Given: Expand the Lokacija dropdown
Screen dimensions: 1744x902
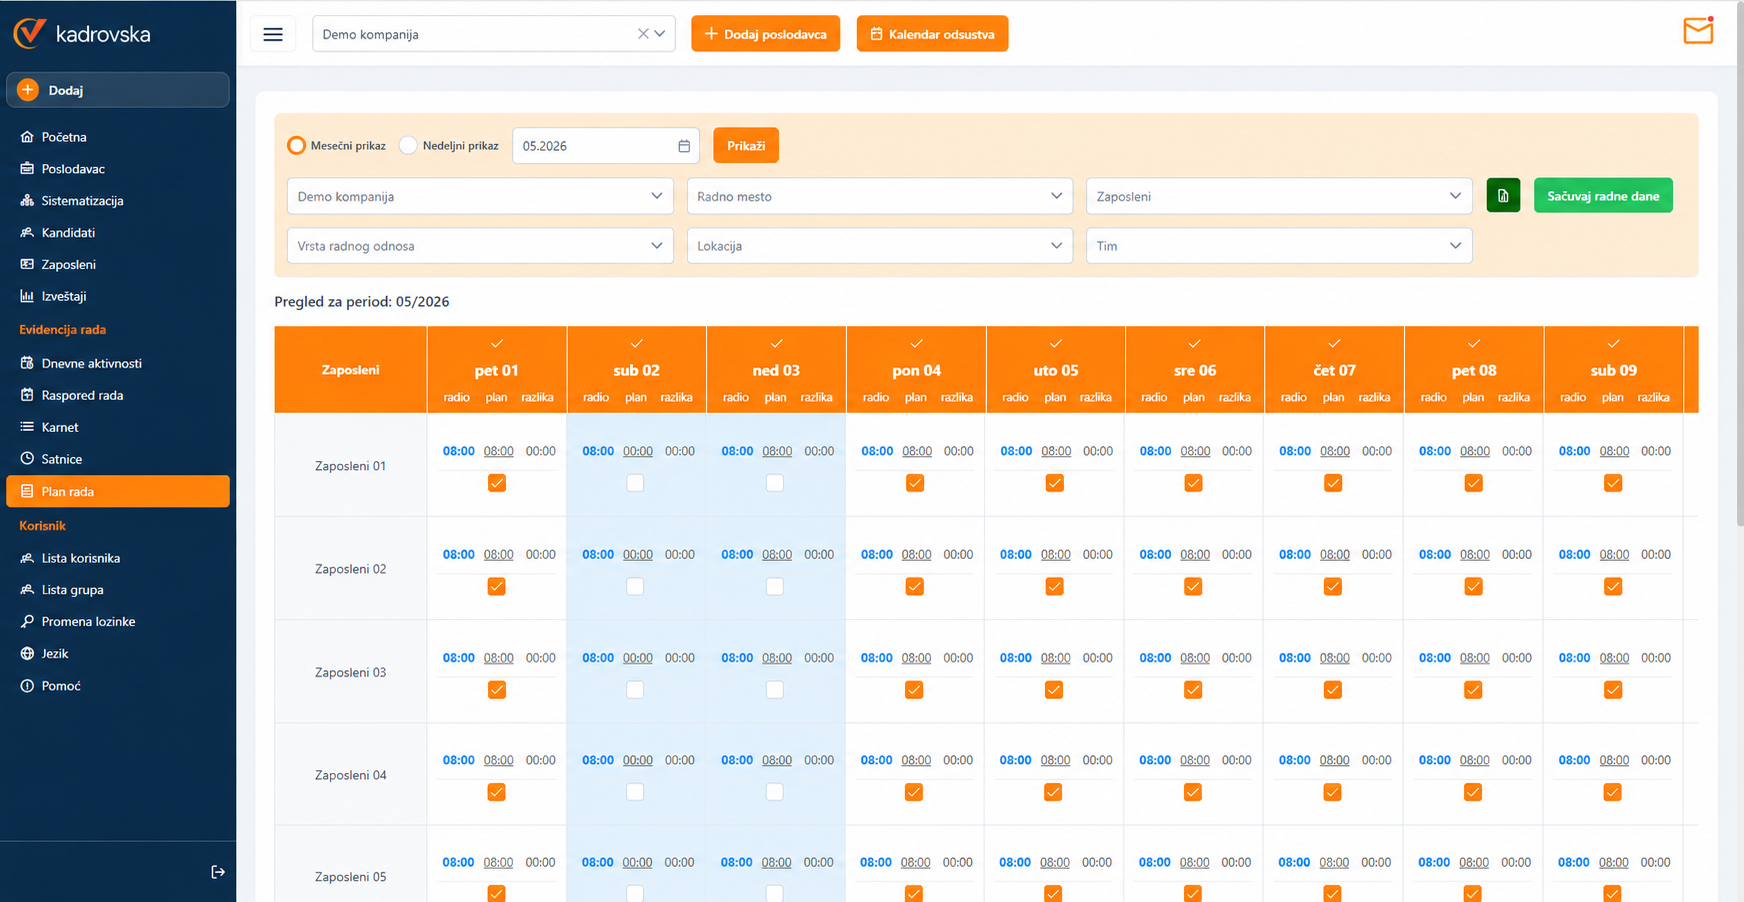Looking at the screenshot, I should (880, 246).
